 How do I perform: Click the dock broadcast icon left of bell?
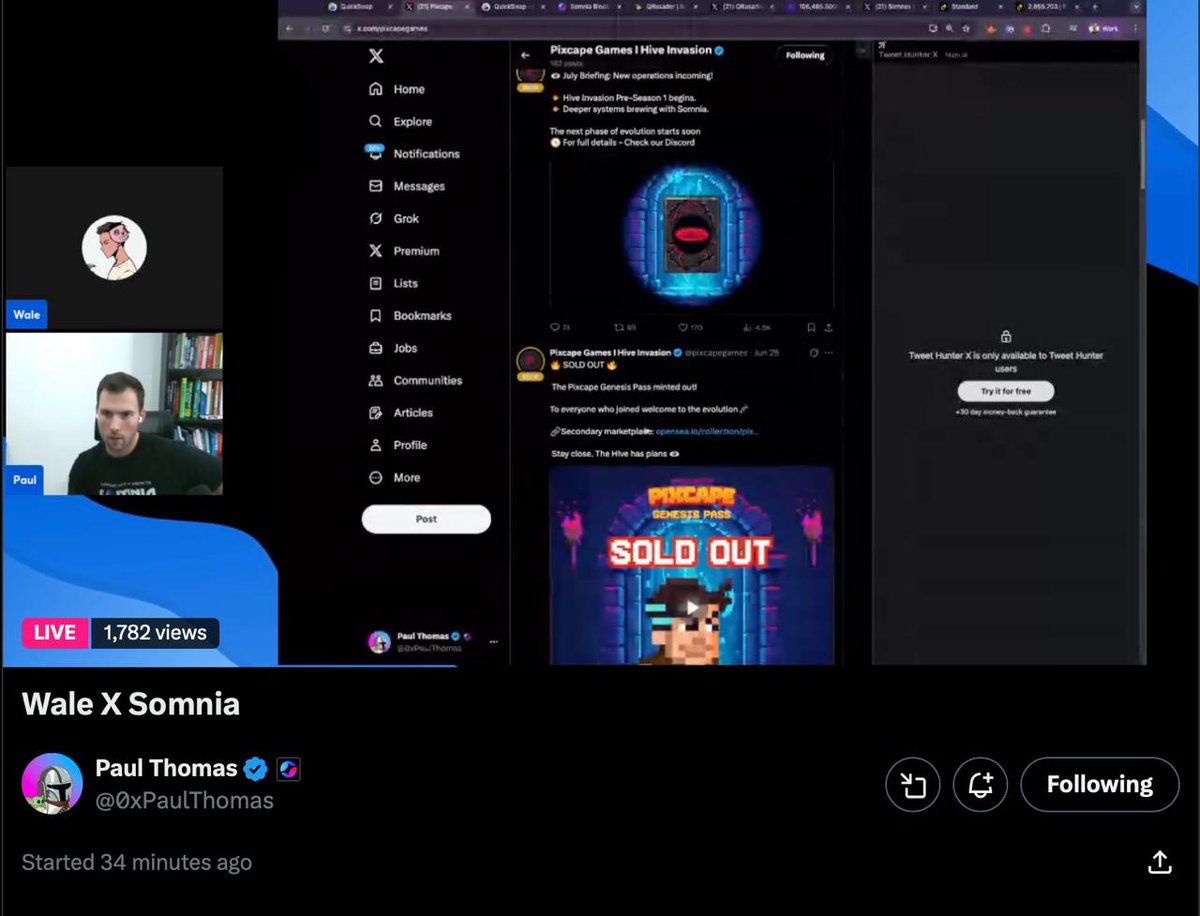(x=913, y=785)
